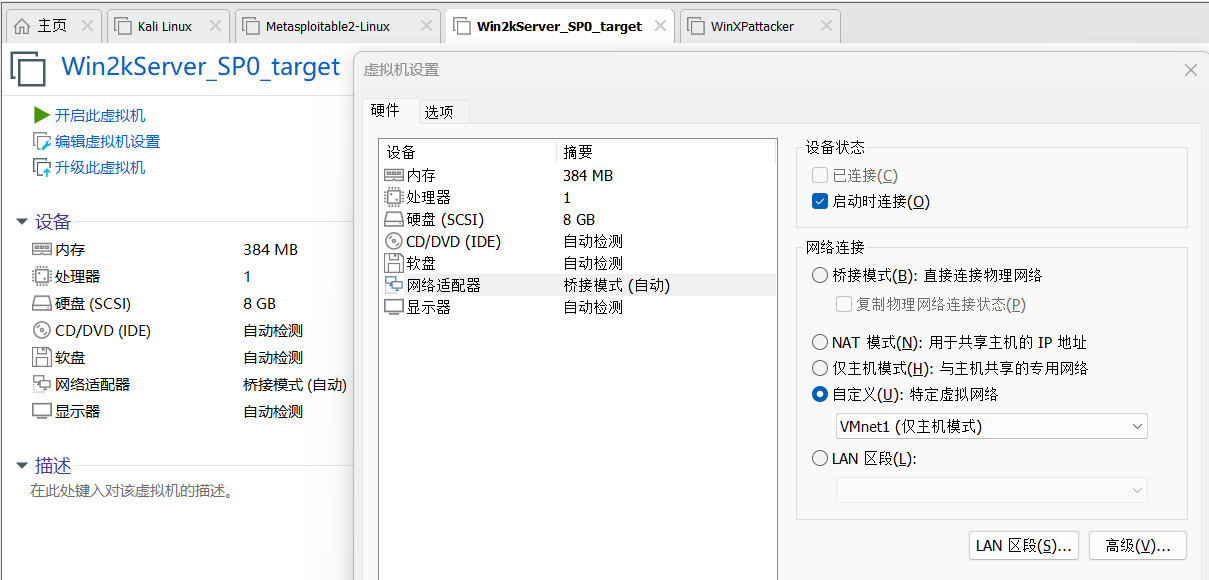Select the 仅主机模式(H) radio button

820,368
